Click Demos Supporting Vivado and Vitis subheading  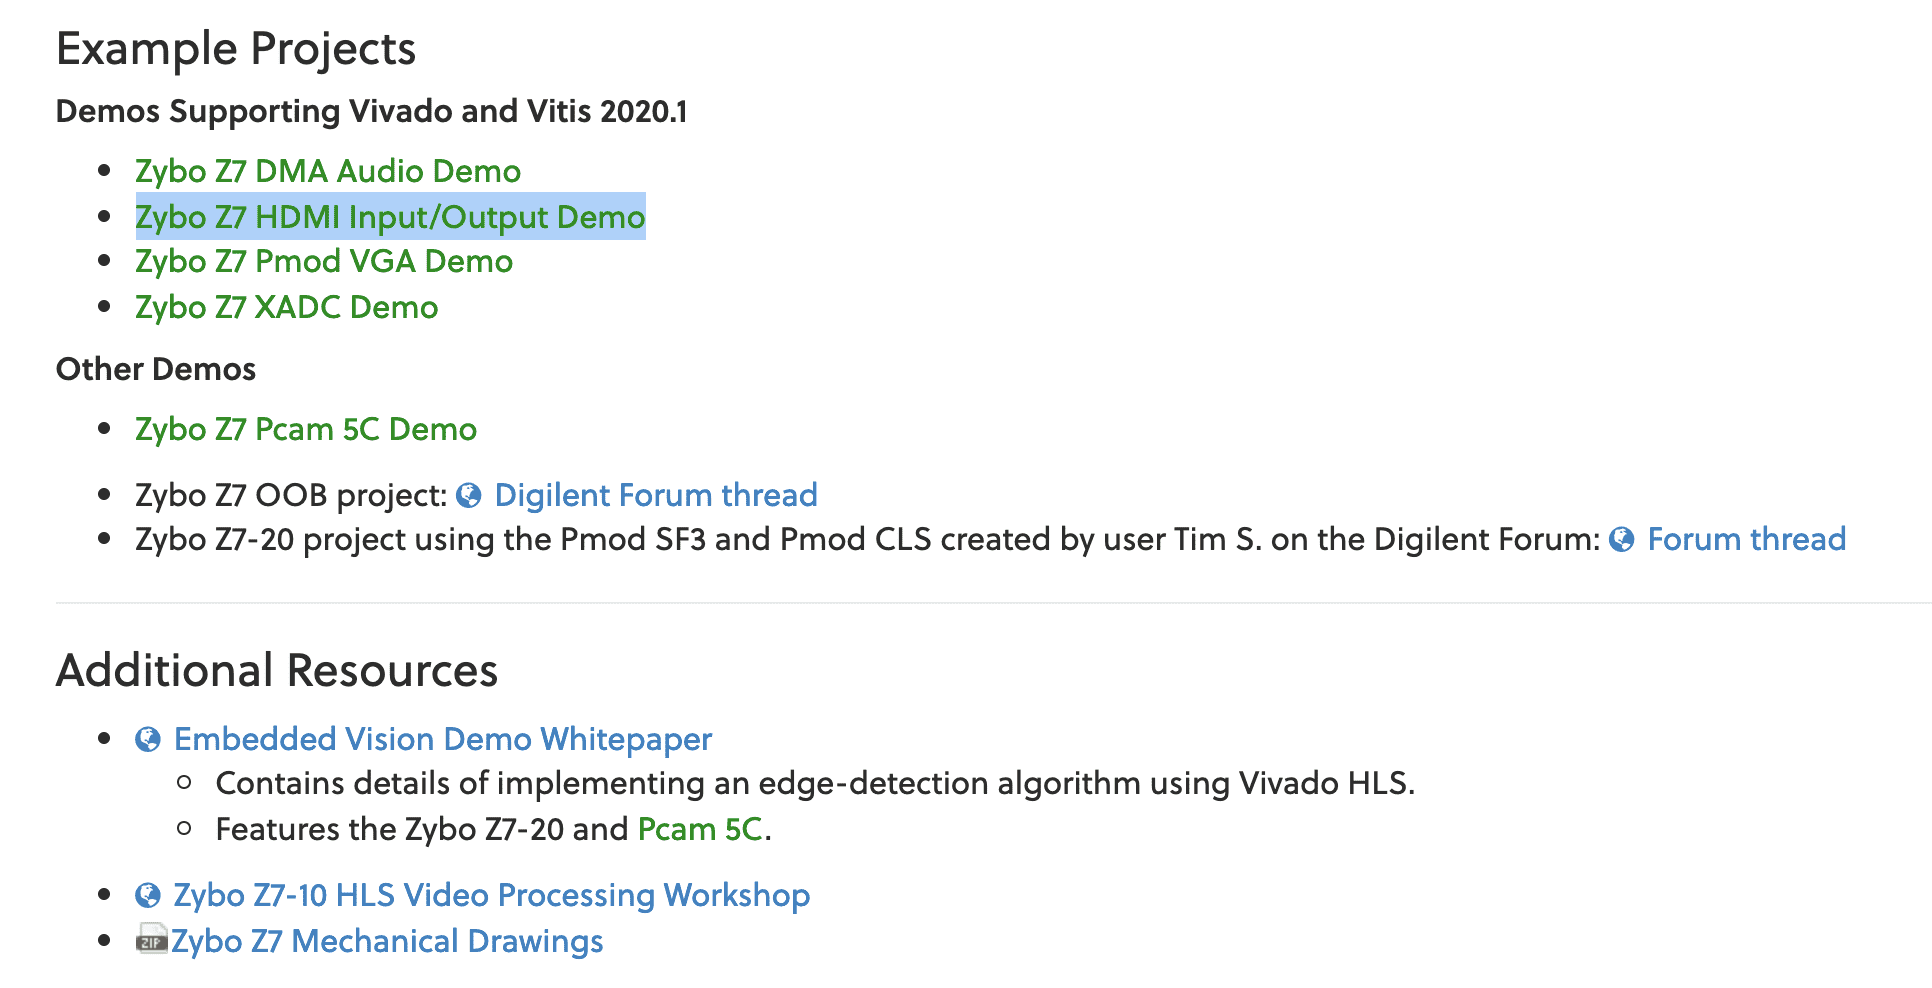(x=372, y=111)
